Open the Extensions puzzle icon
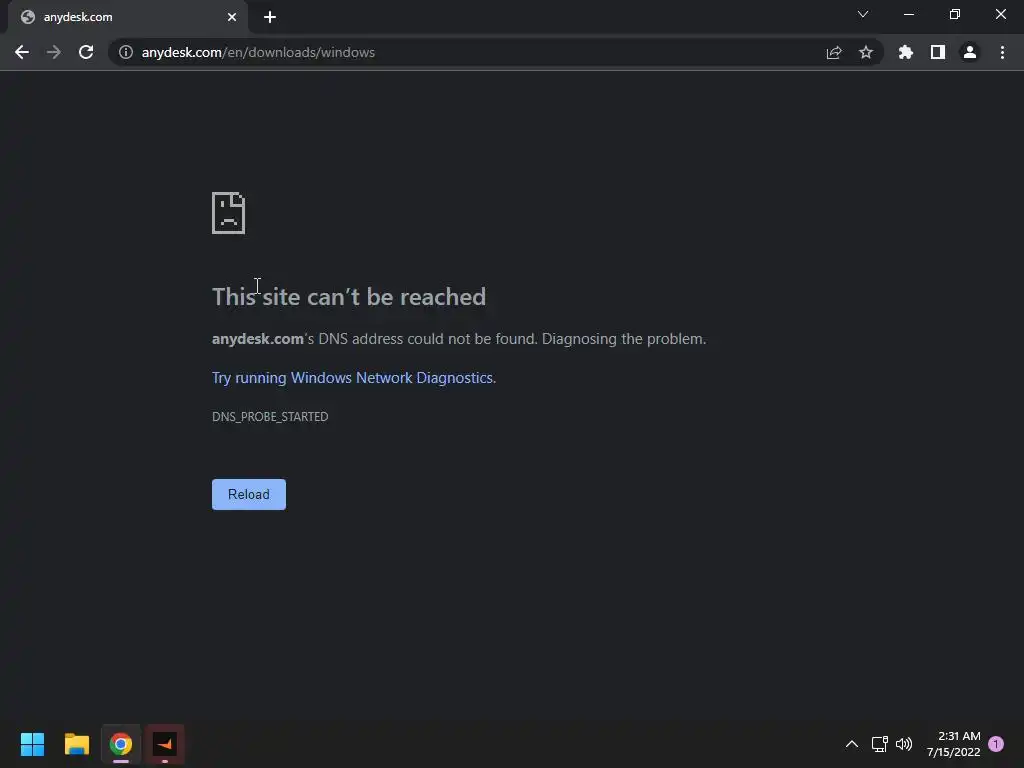Viewport: 1024px width, 768px height. click(x=906, y=52)
